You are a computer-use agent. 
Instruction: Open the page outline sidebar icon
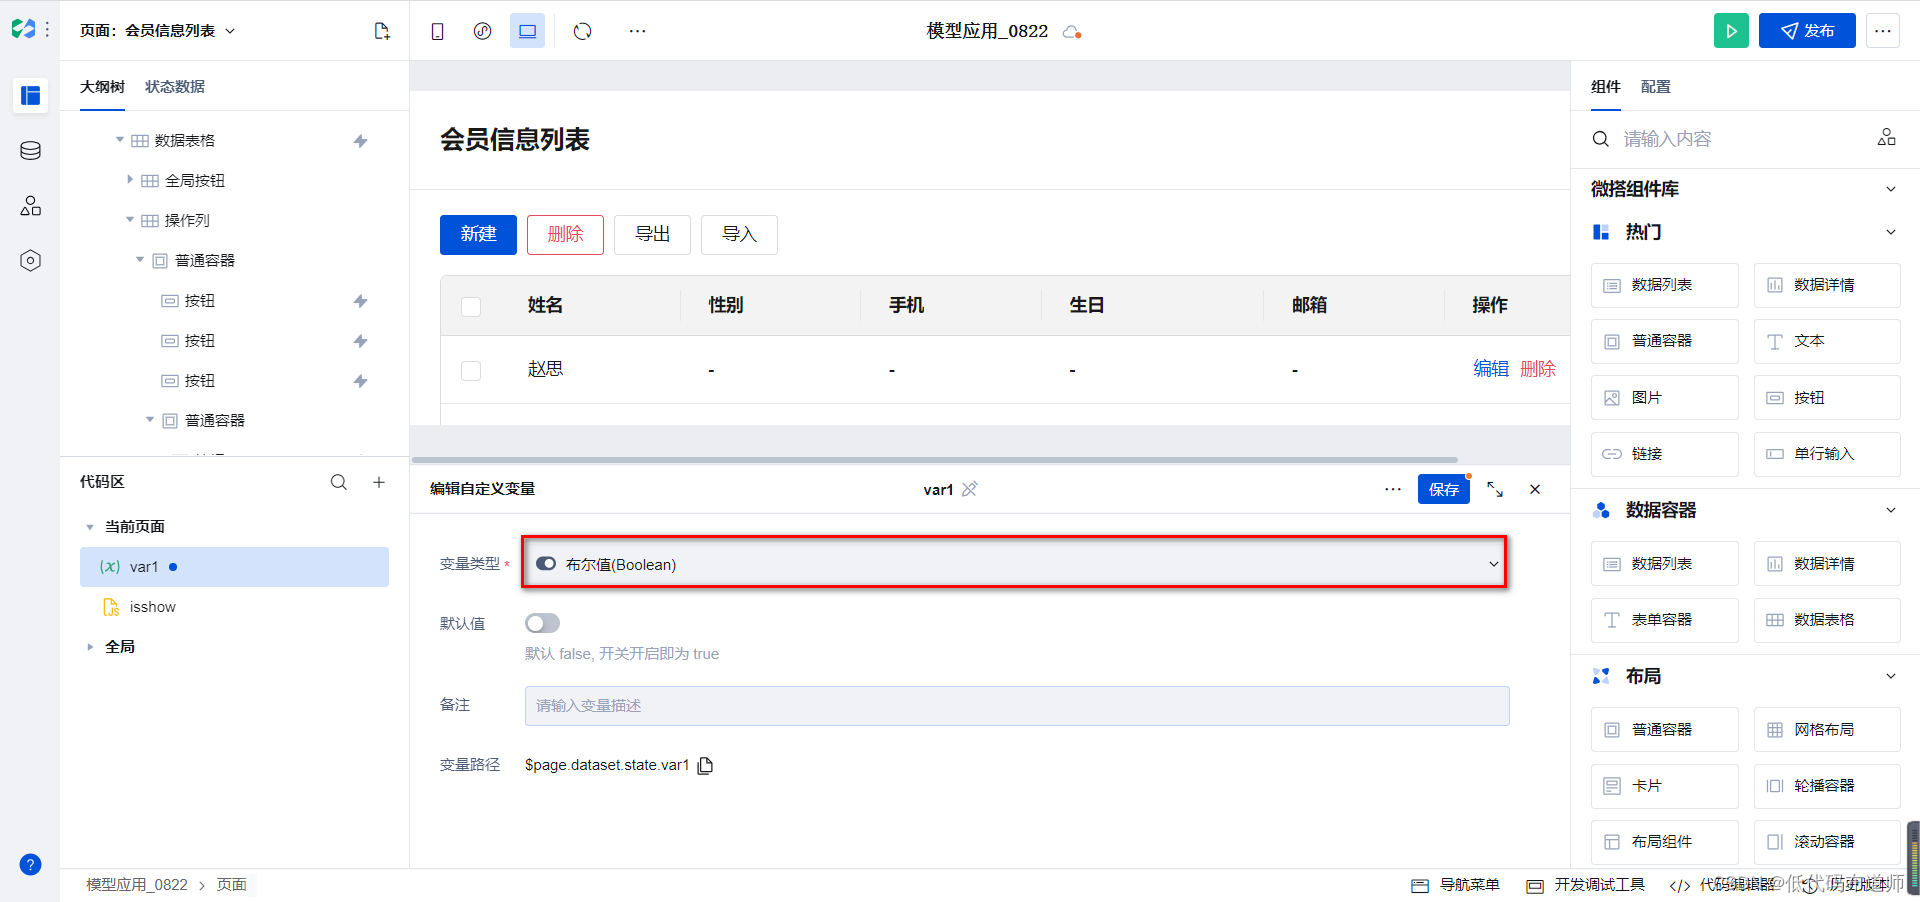point(30,95)
